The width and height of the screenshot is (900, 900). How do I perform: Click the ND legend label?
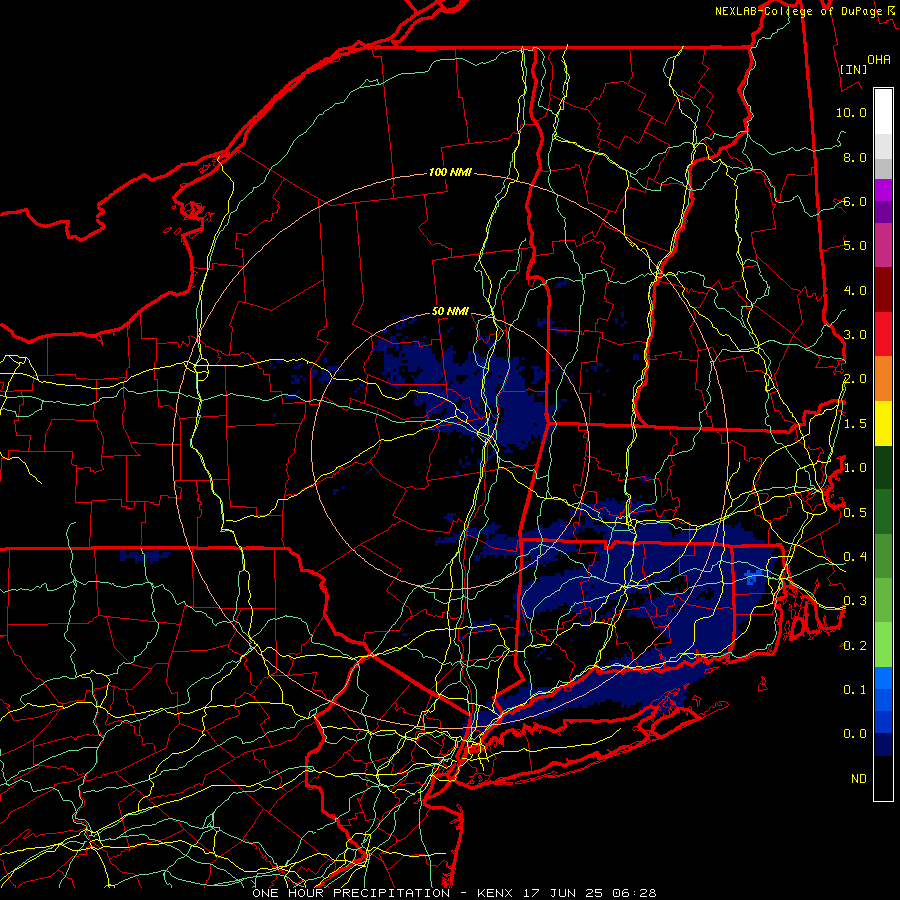click(x=859, y=779)
